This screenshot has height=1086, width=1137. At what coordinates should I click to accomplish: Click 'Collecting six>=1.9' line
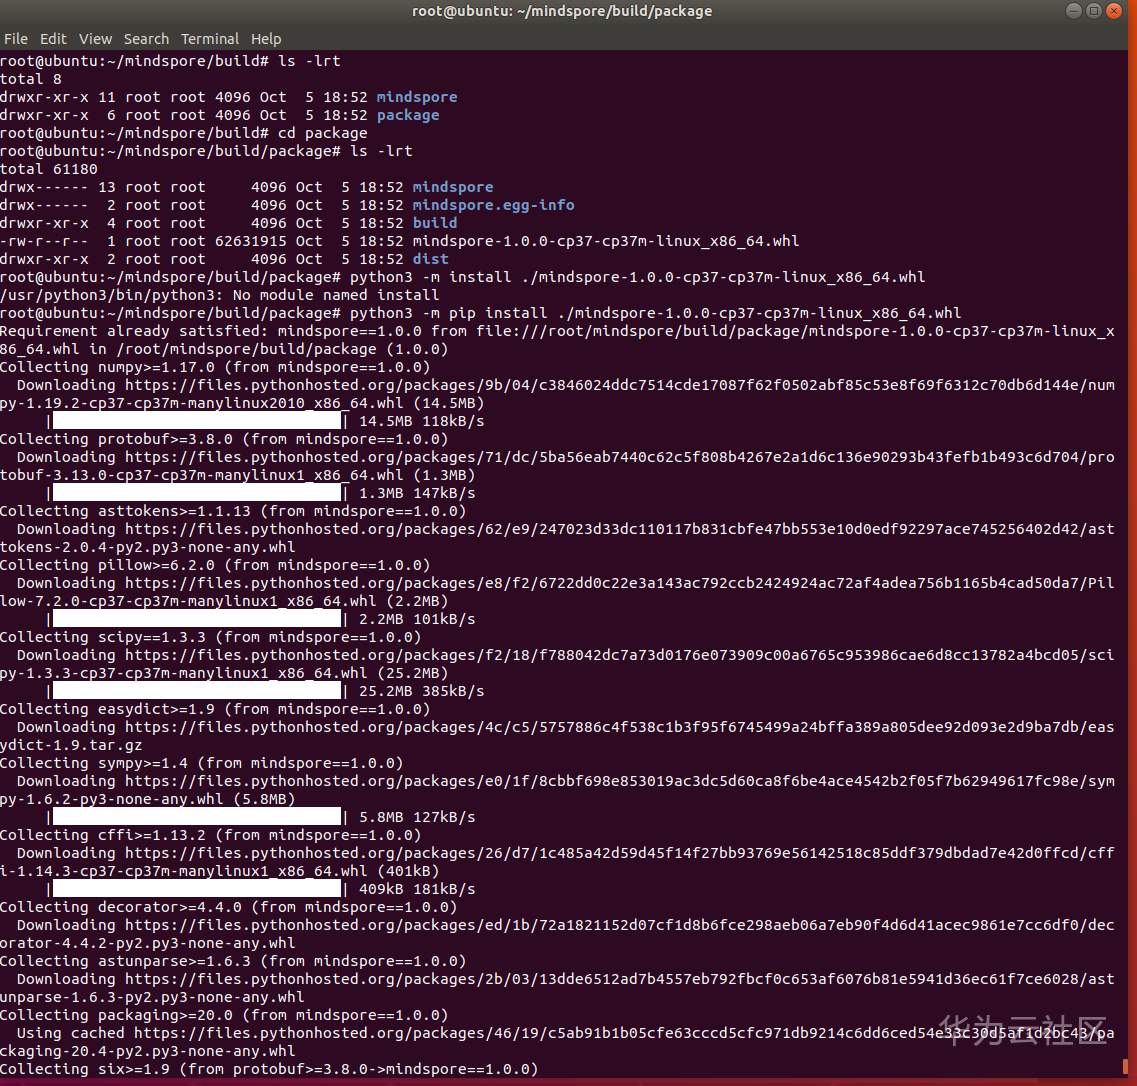269,1069
